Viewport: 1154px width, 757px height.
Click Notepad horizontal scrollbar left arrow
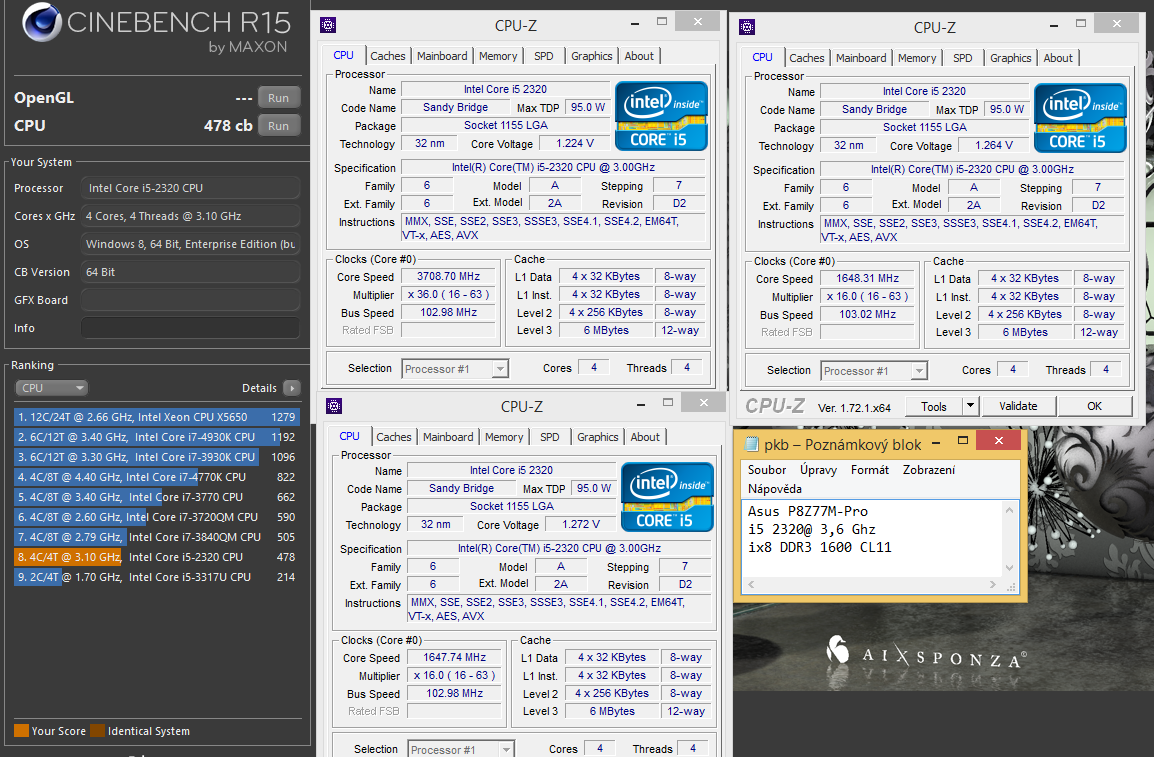pos(751,584)
